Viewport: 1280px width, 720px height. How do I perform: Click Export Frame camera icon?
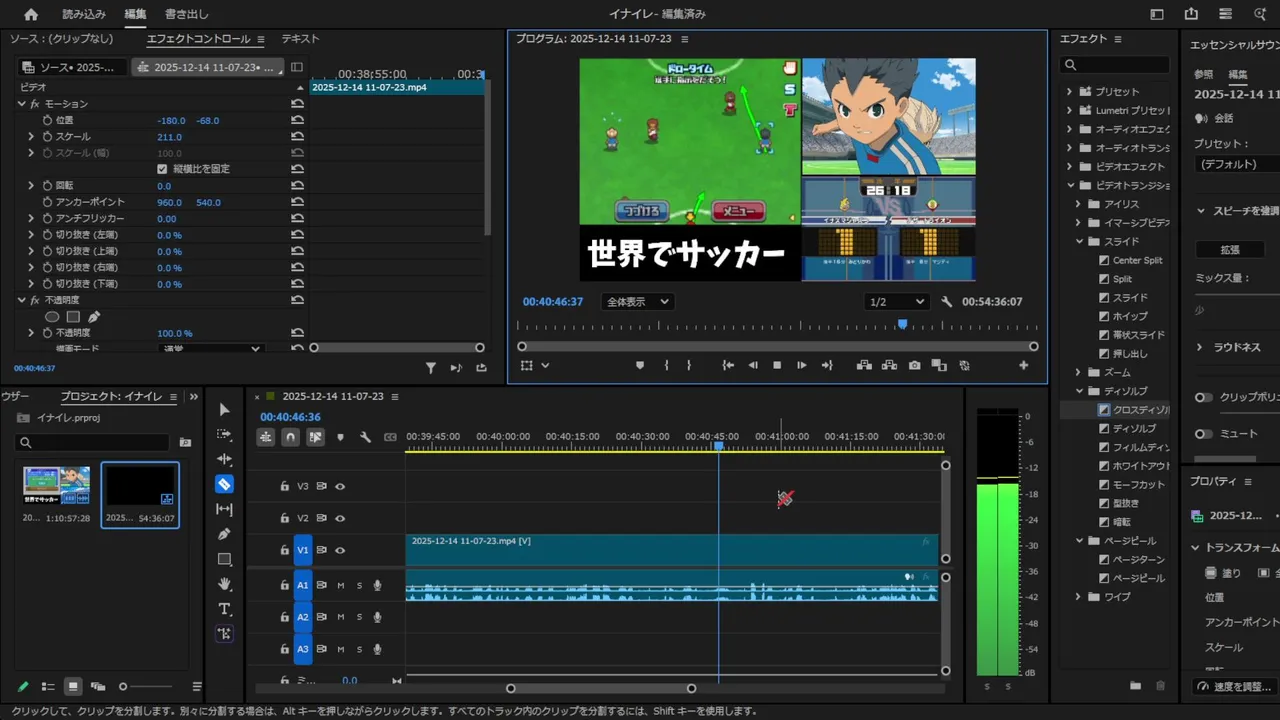click(914, 366)
